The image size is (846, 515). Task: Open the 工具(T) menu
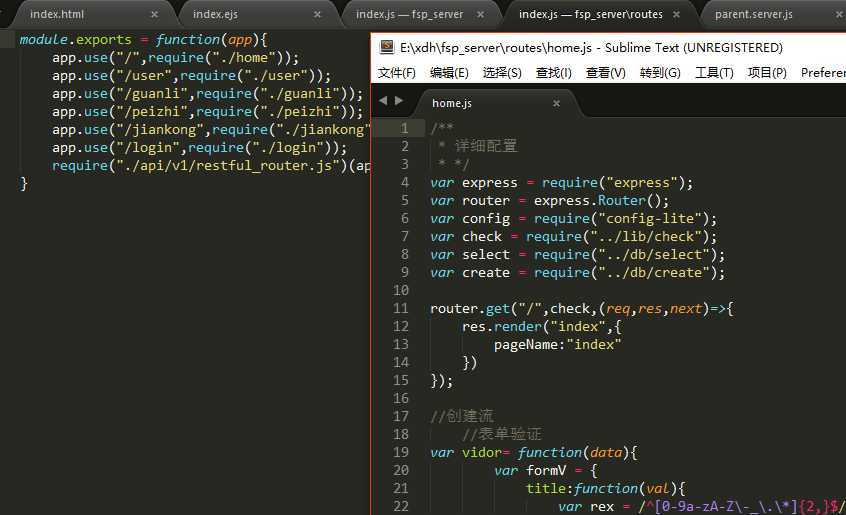coord(714,73)
